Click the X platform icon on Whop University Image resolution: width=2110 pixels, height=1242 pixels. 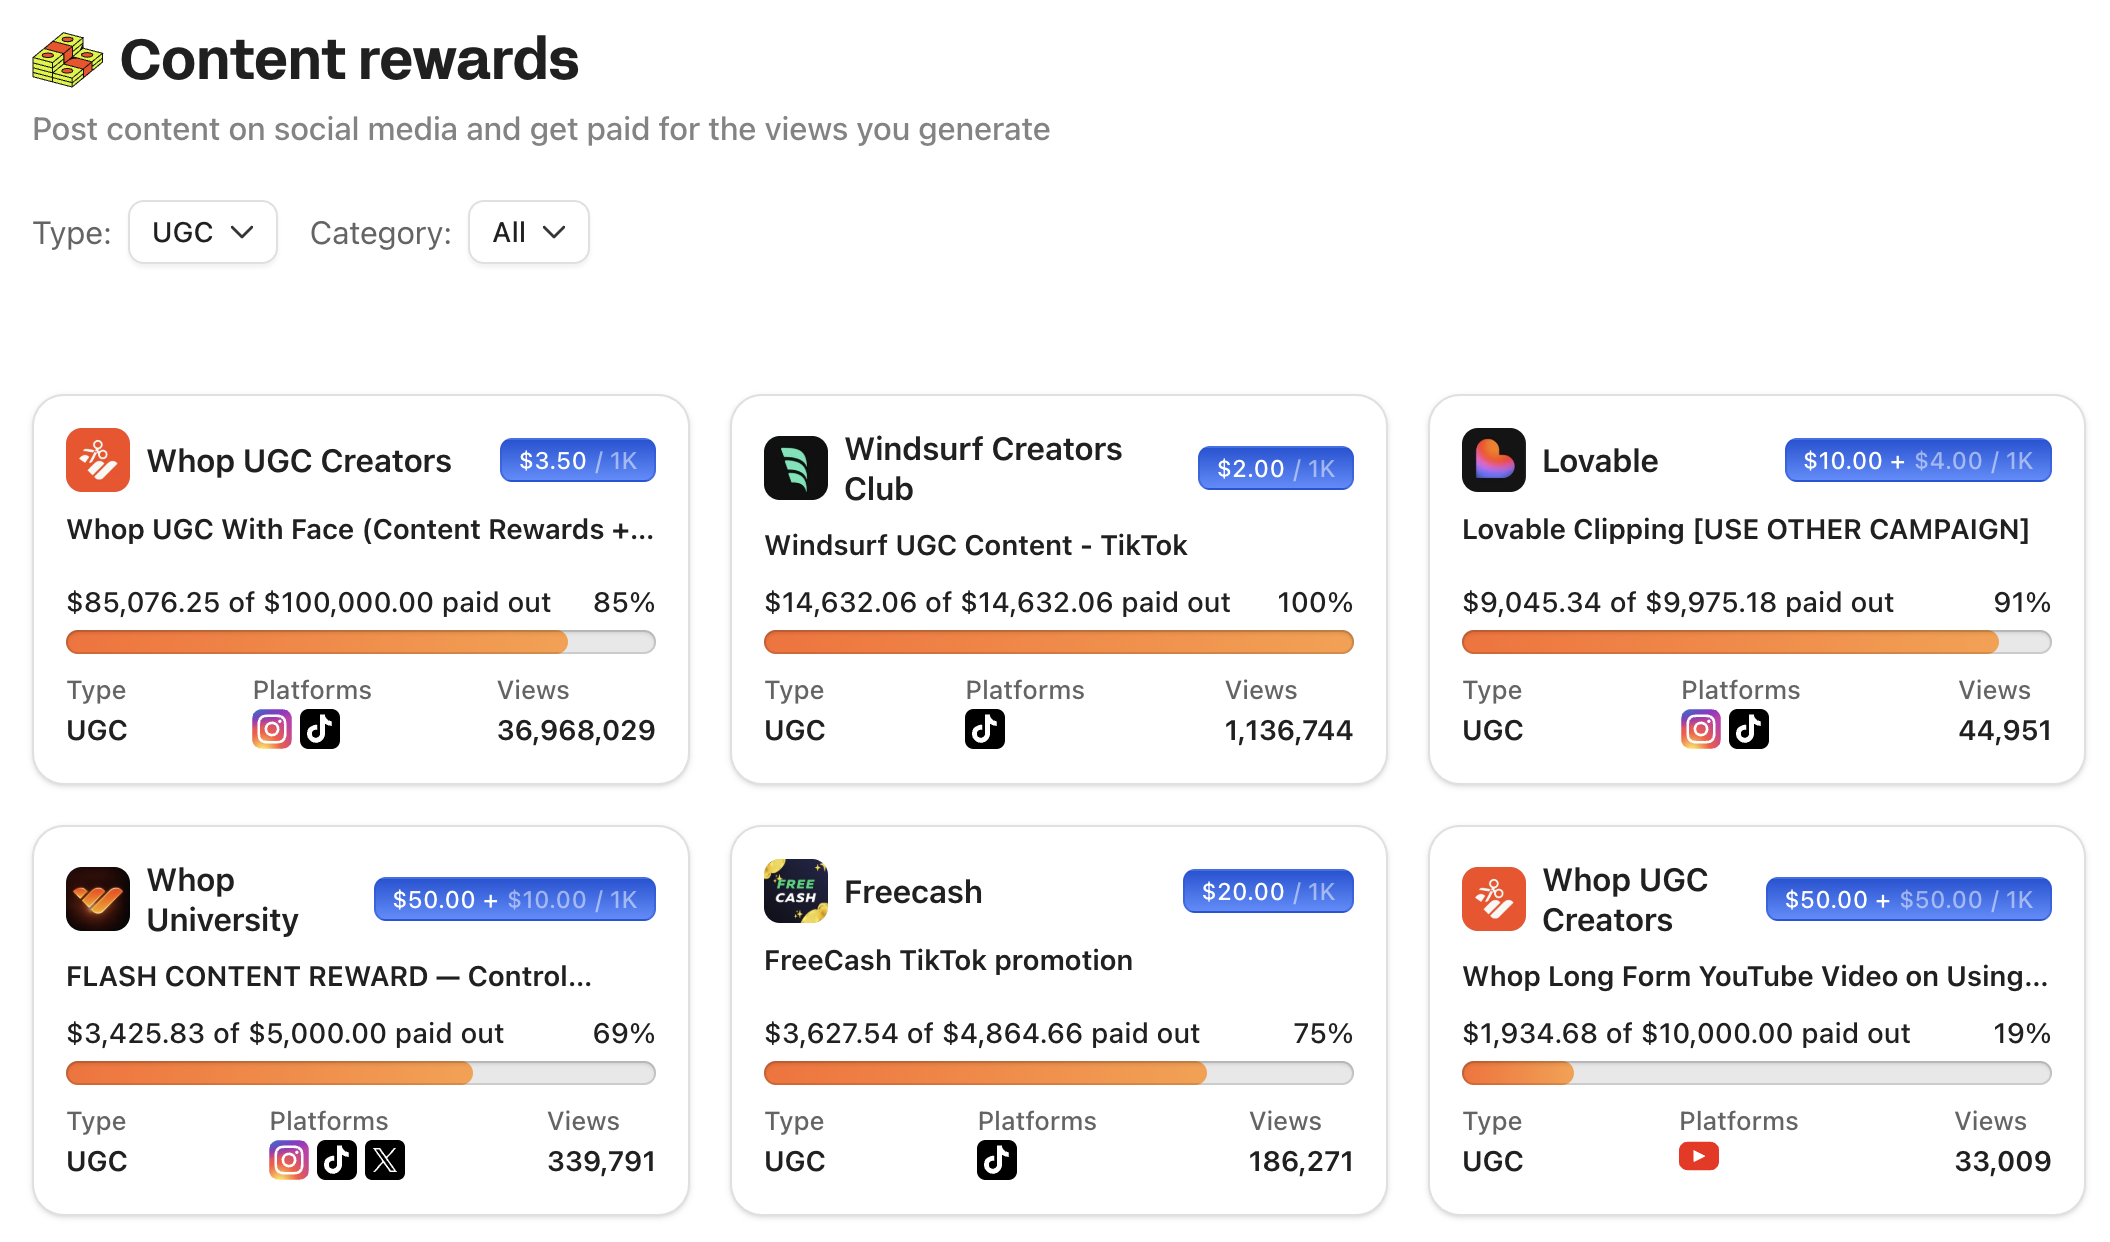[x=385, y=1160]
